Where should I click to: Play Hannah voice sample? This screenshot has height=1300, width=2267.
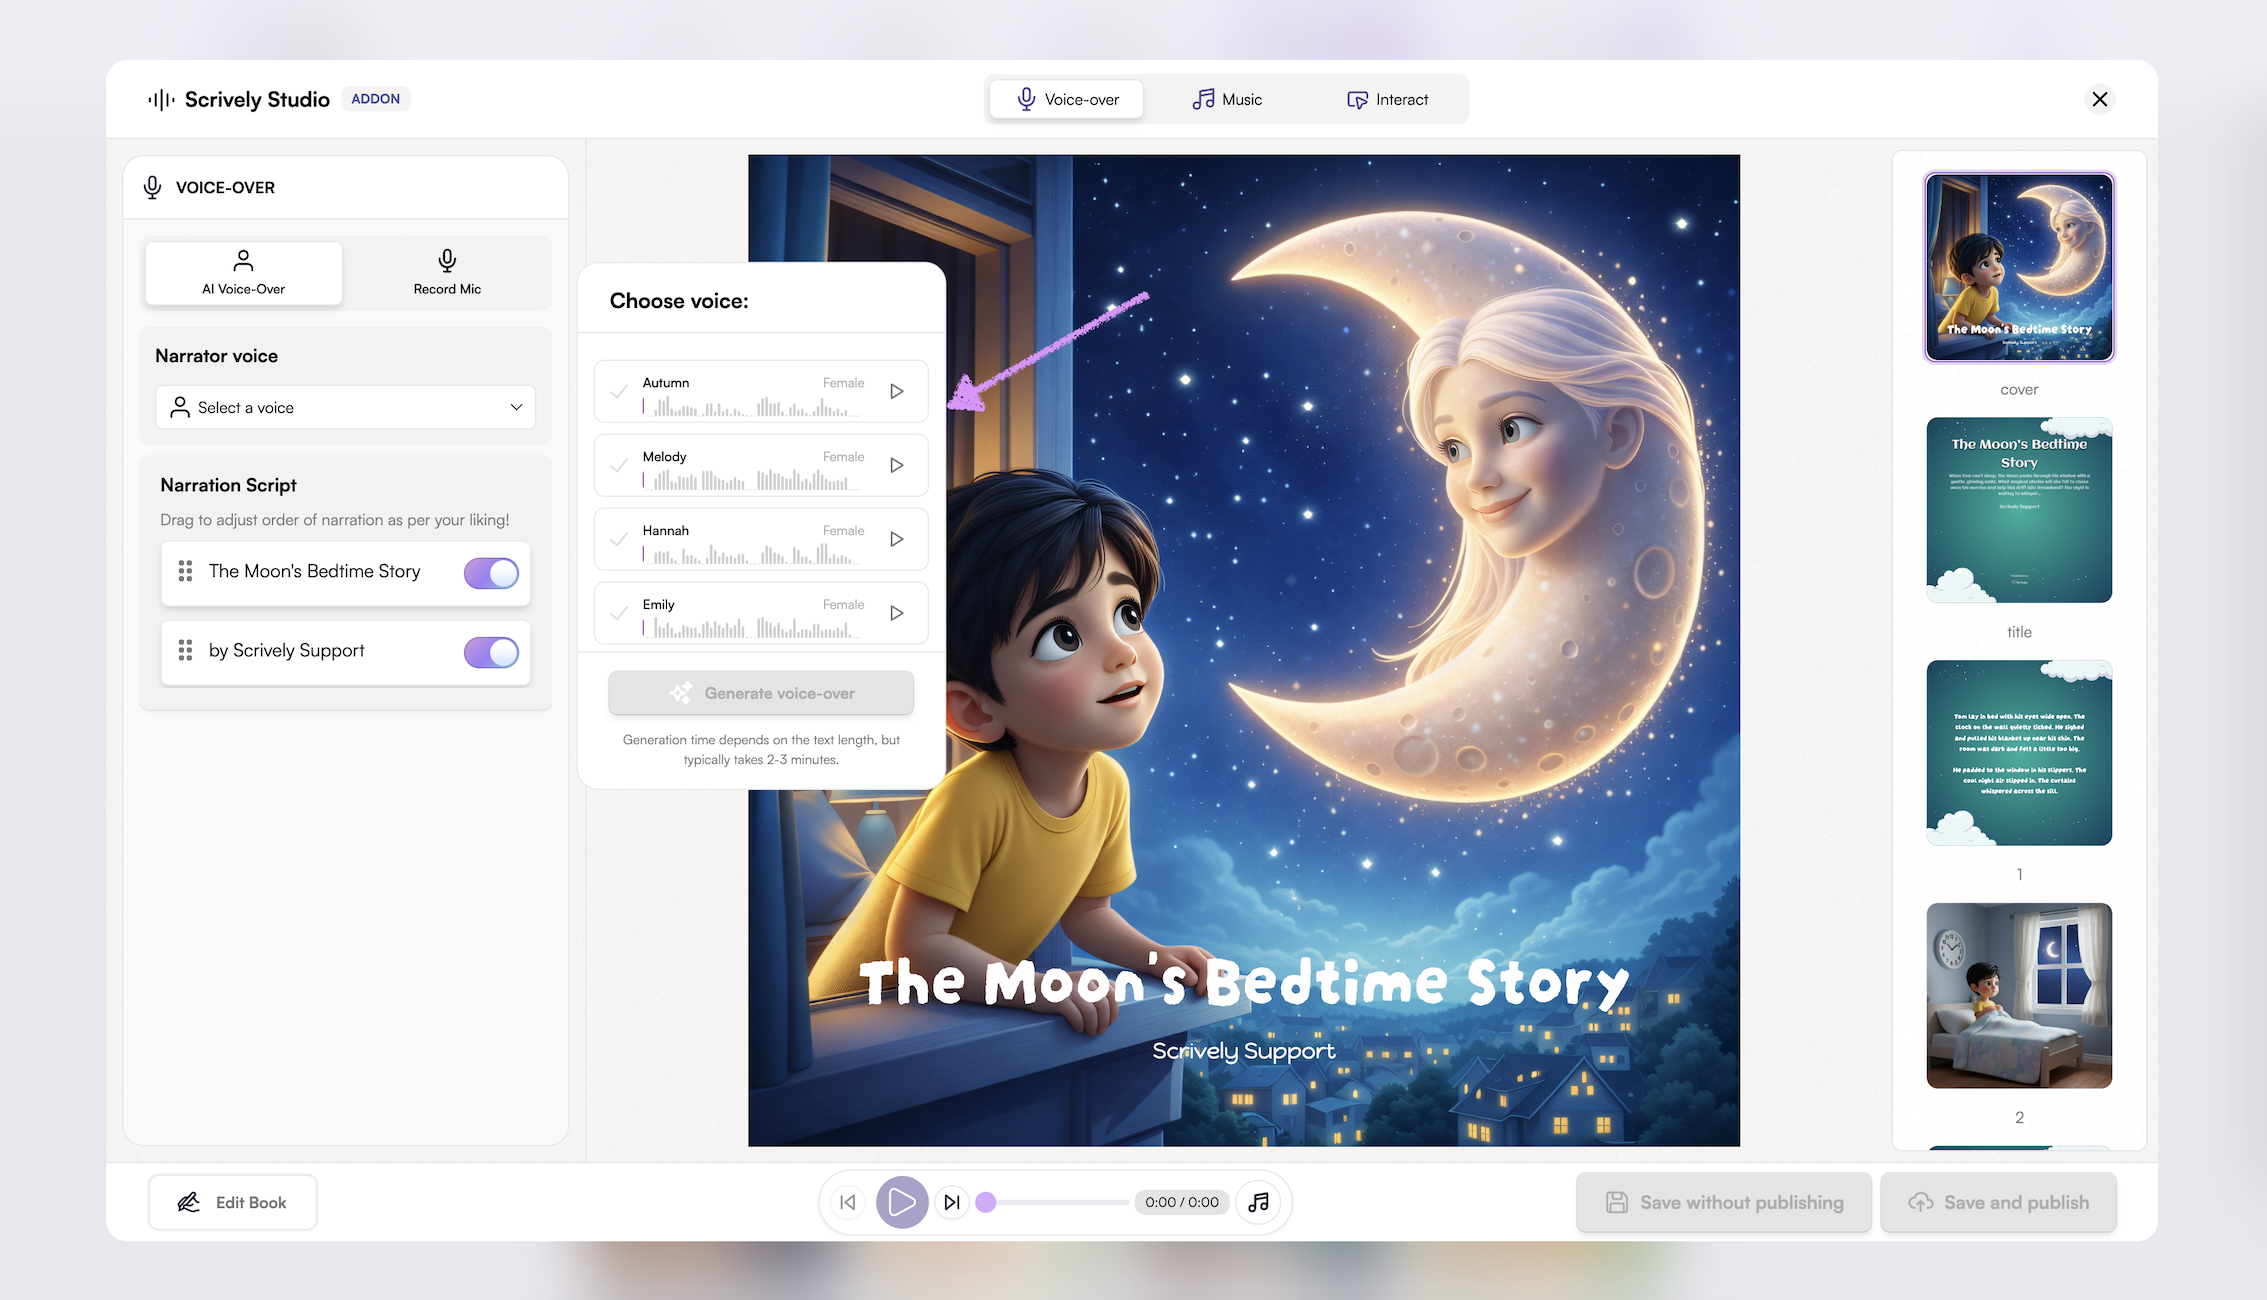[897, 540]
